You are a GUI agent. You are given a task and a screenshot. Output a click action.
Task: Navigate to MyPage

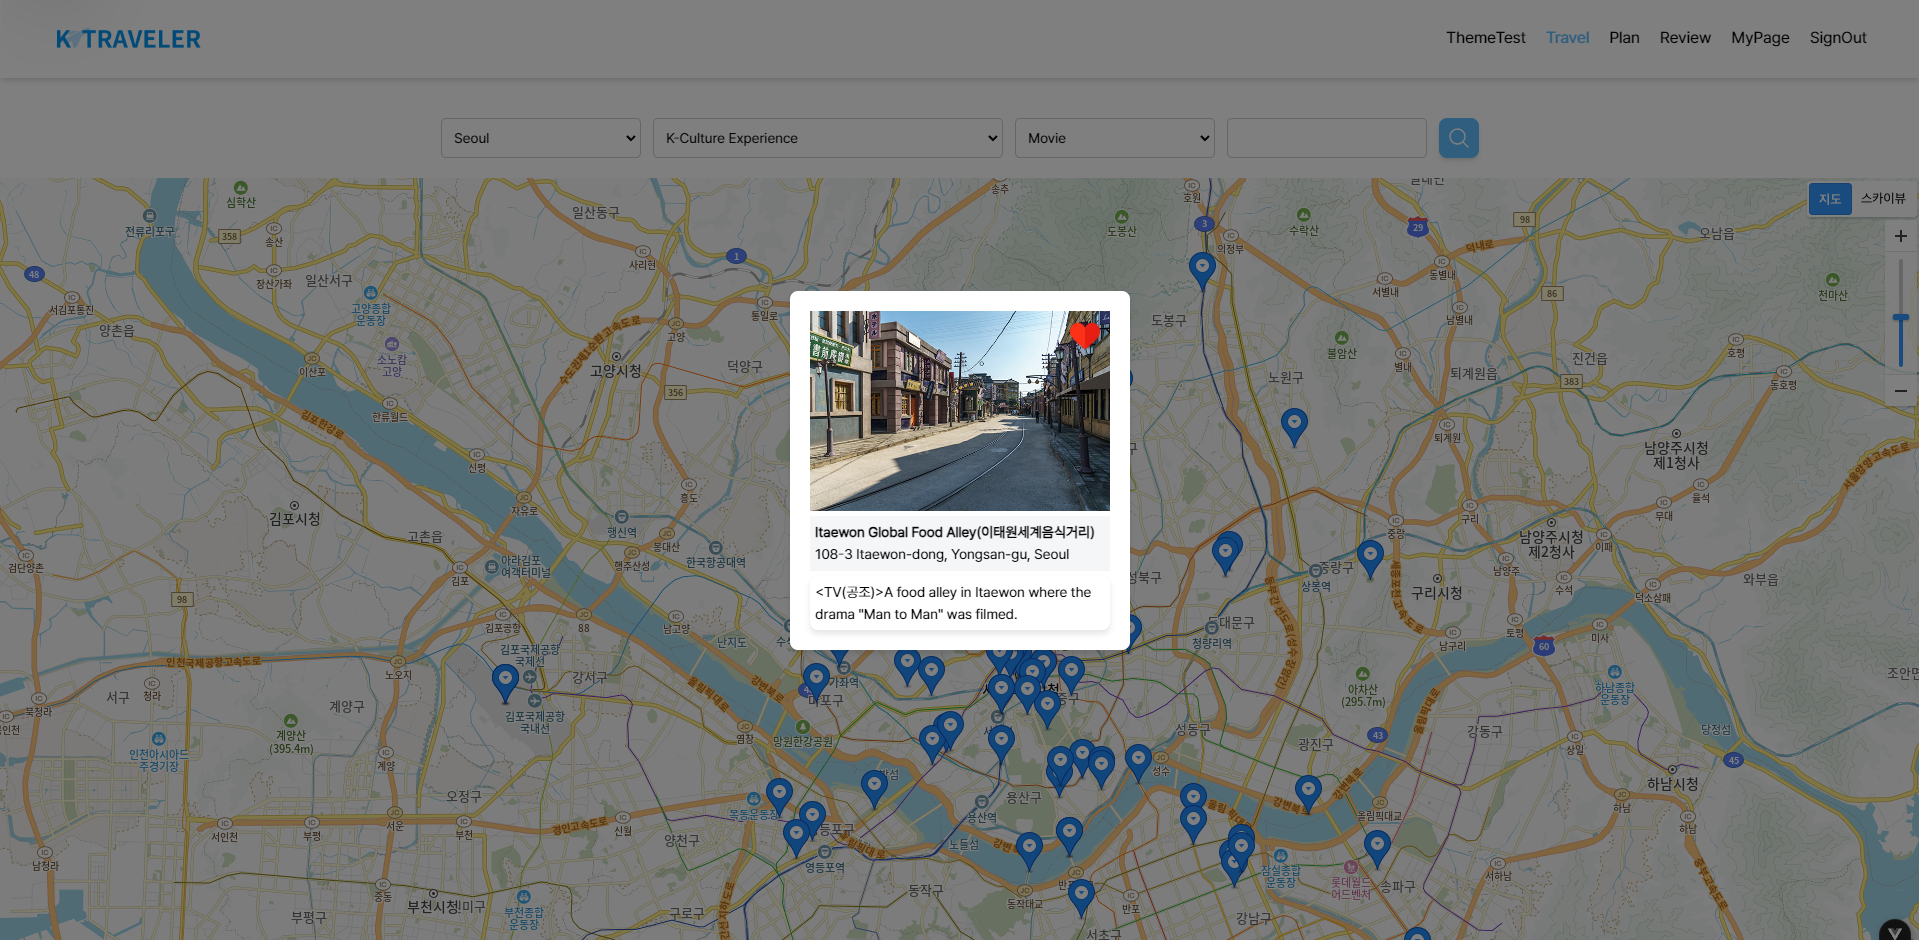point(1760,38)
